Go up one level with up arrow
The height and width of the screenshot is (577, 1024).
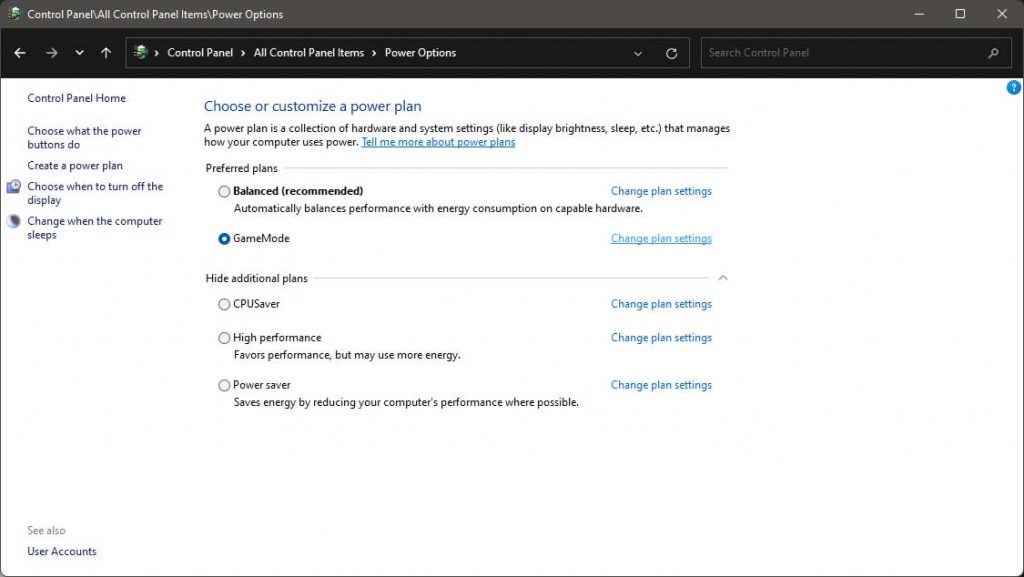point(106,53)
